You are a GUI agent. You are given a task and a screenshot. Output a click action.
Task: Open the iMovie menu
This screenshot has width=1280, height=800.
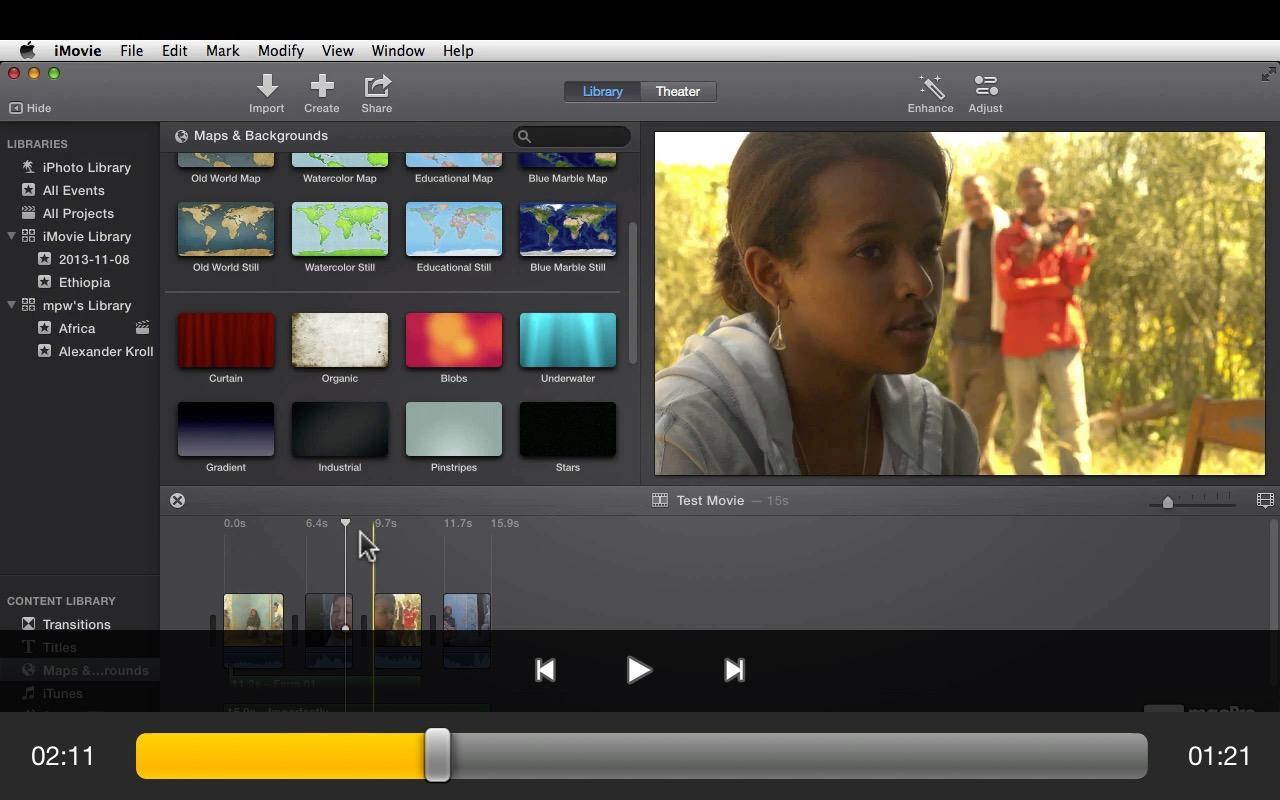click(77, 50)
